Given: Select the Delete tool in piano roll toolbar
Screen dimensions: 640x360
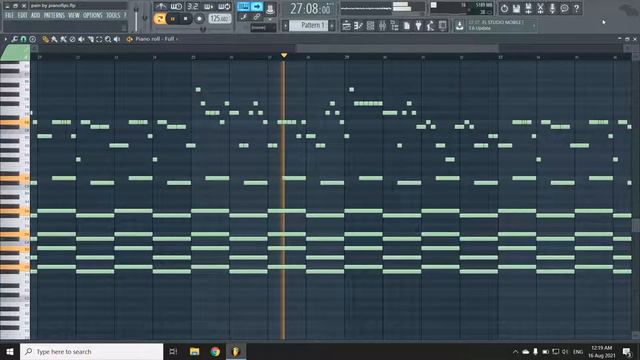Looking at the screenshot, I should tap(72, 39).
